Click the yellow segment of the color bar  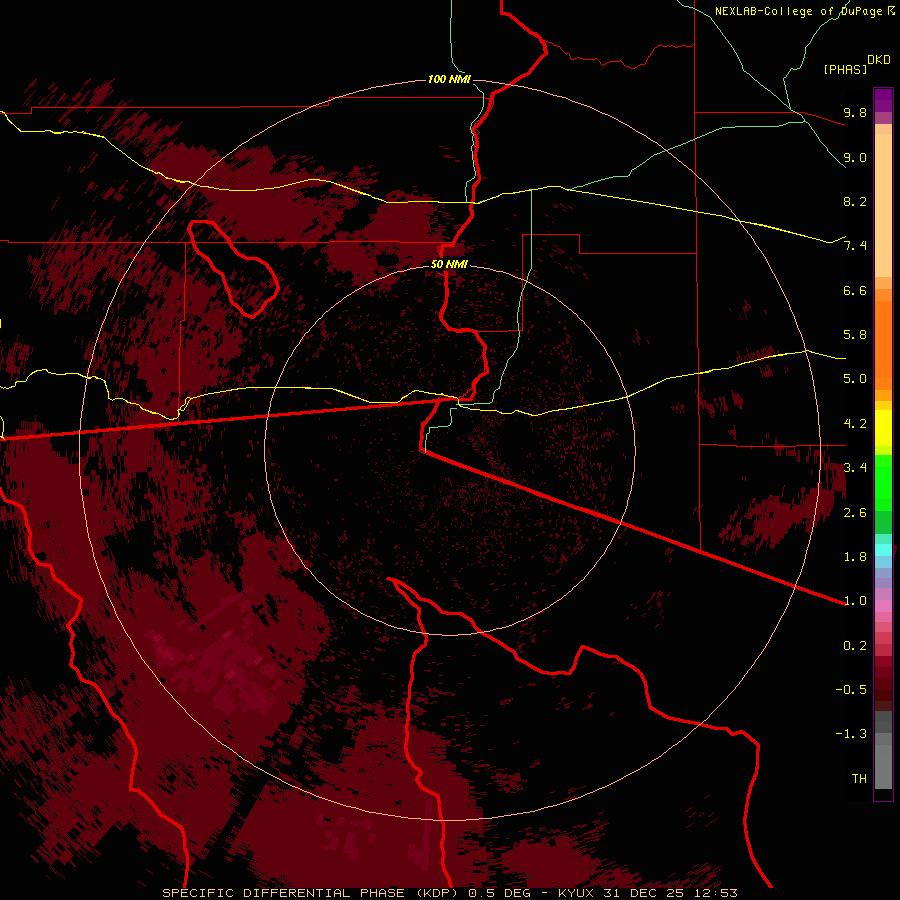[883, 428]
